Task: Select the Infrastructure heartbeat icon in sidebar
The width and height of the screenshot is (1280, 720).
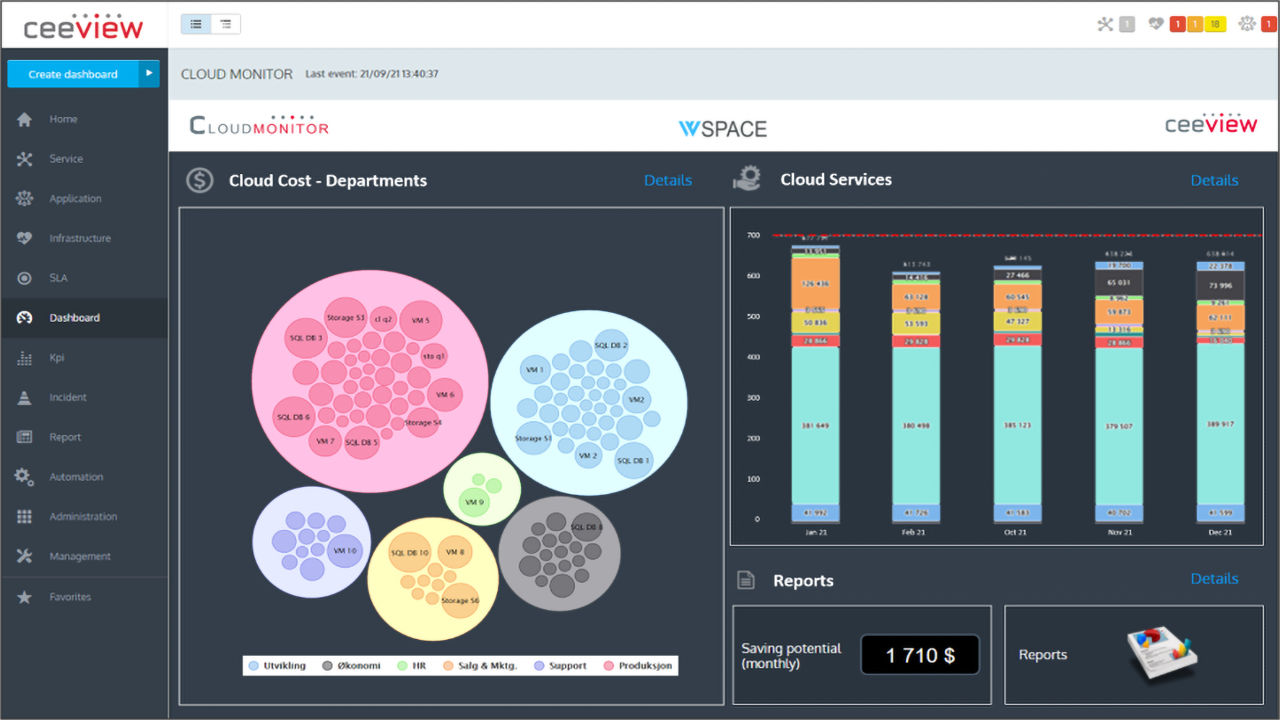Action: (x=25, y=238)
